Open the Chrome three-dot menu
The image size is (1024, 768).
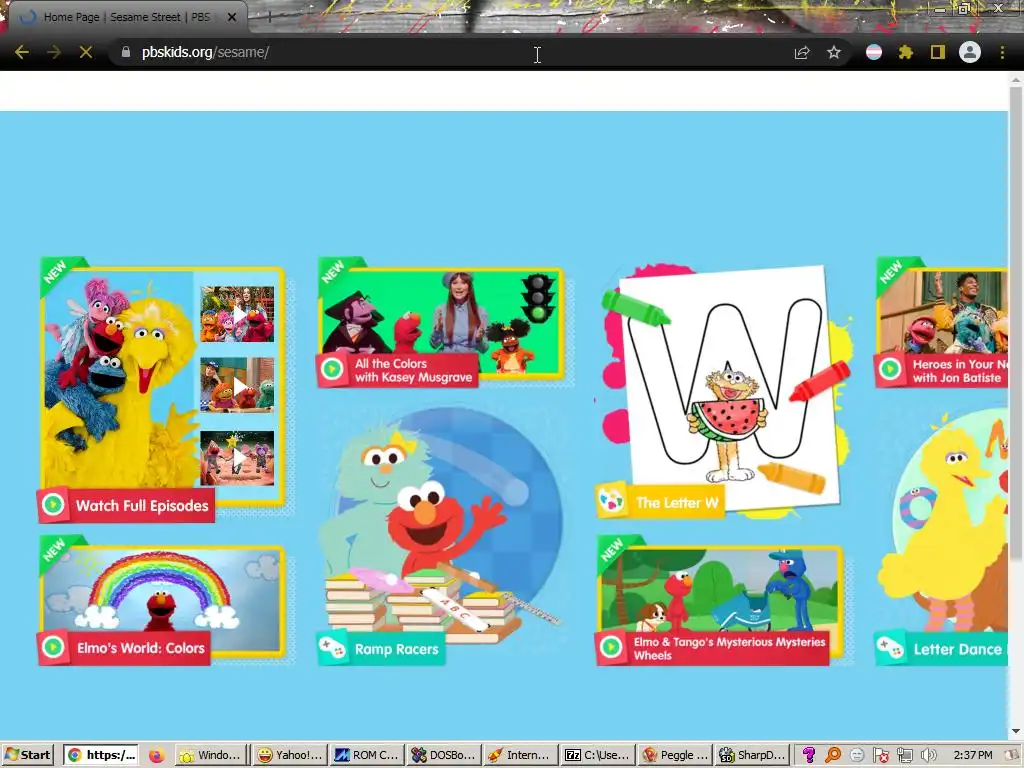click(1002, 52)
